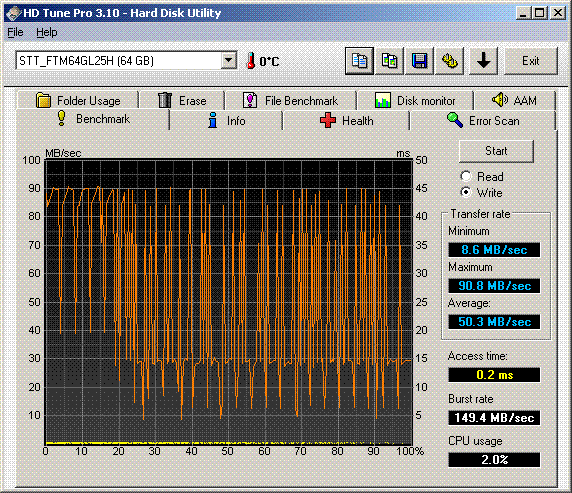Switch to the Error Scan tab
The height and width of the screenshot is (493, 572).
pos(482,120)
